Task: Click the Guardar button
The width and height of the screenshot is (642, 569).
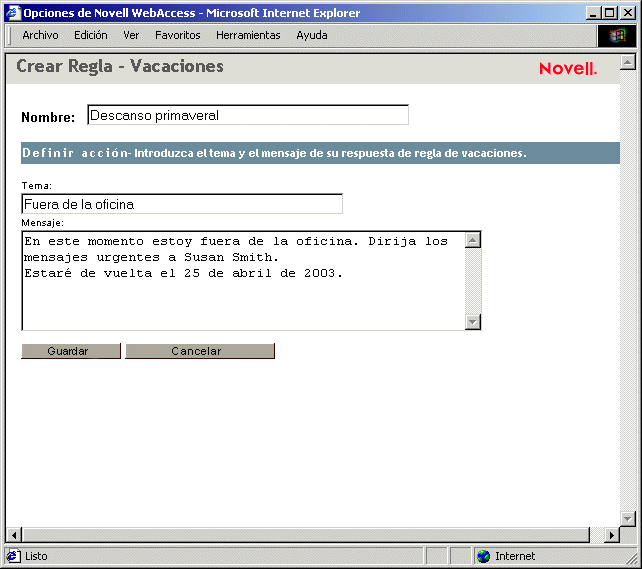Action: [x=71, y=351]
